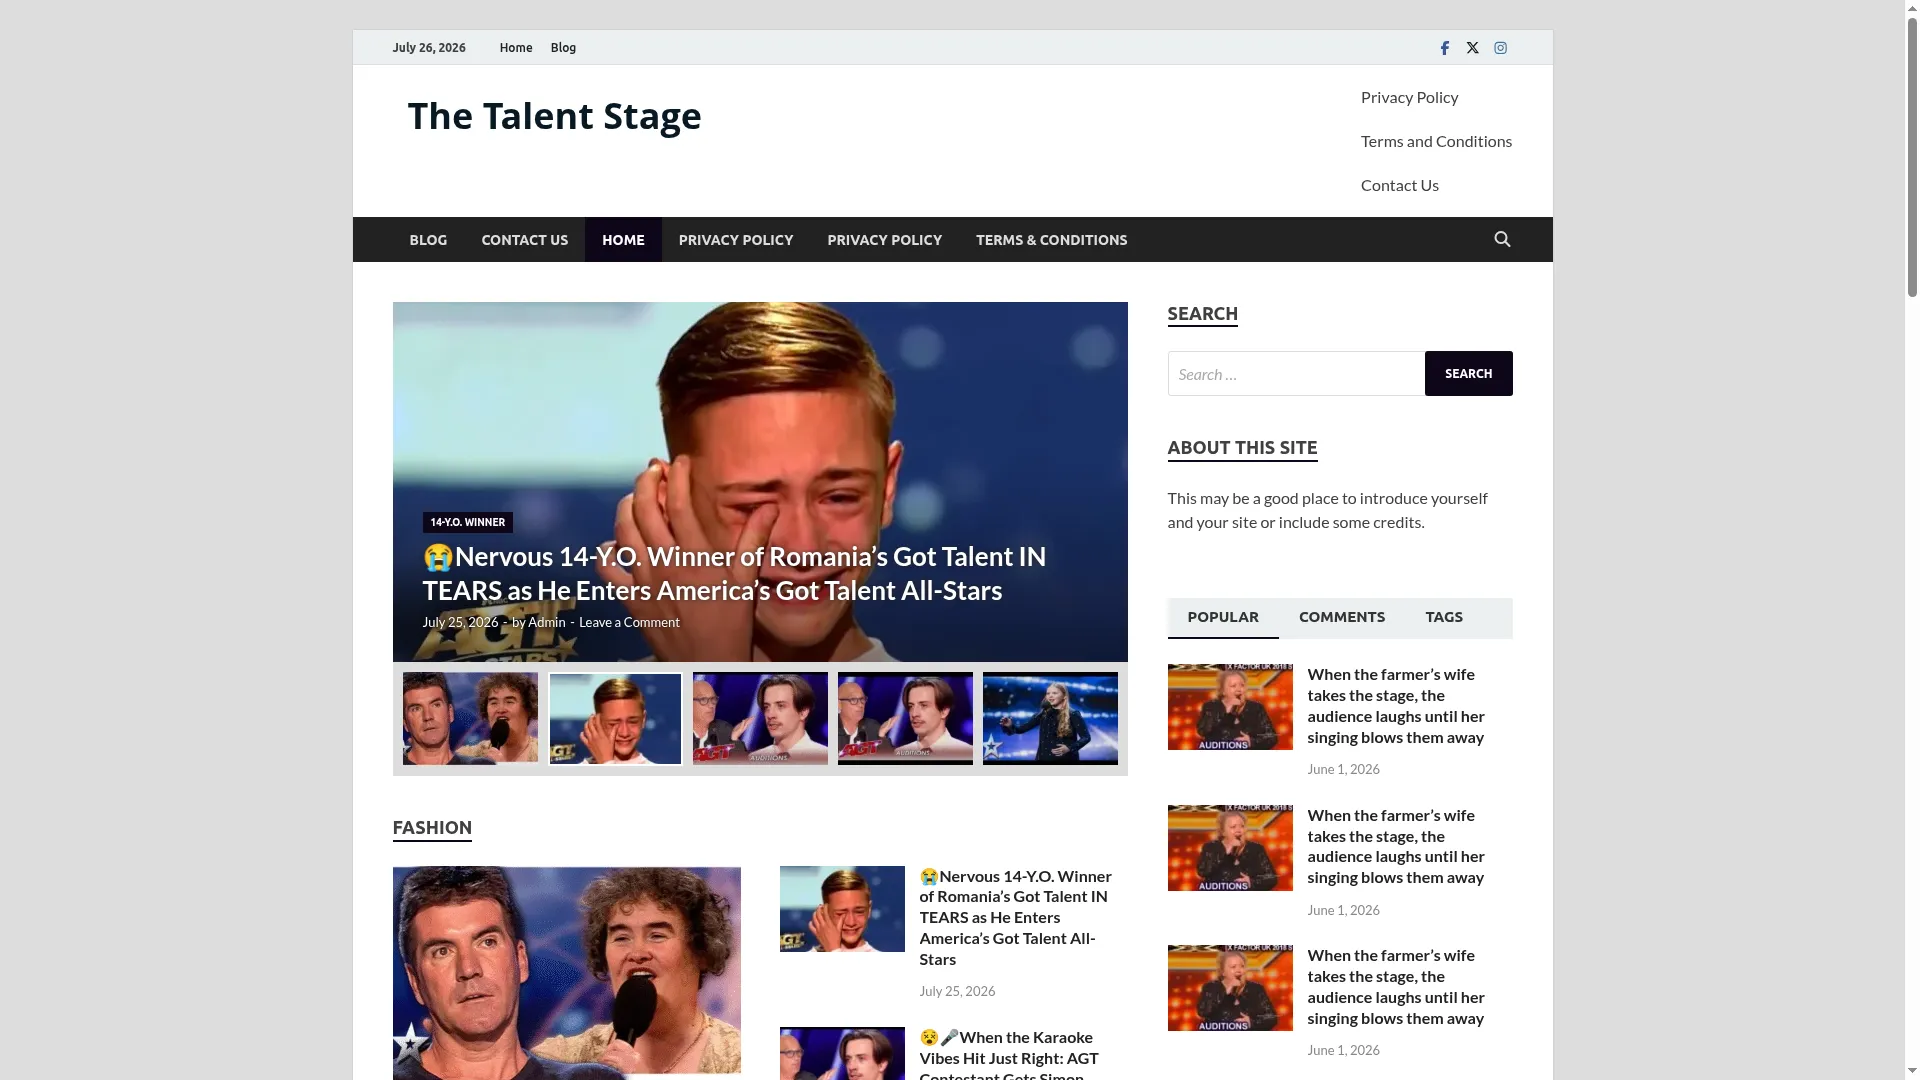
Task: Open Blog link in top bar
Action: (563, 48)
